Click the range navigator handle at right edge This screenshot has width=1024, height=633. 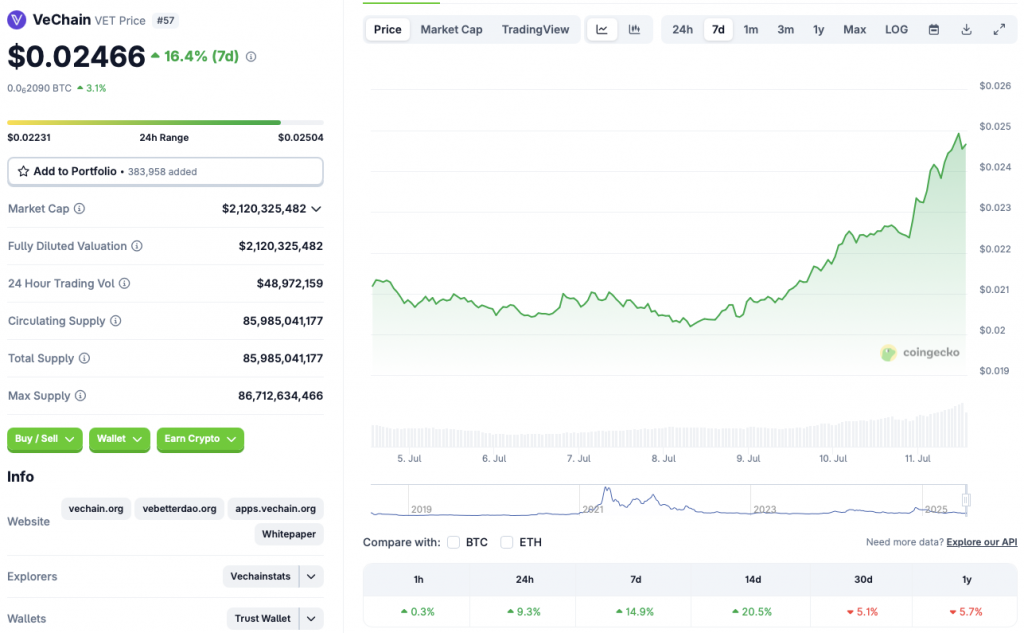pyautogui.click(x=966, y=500)
